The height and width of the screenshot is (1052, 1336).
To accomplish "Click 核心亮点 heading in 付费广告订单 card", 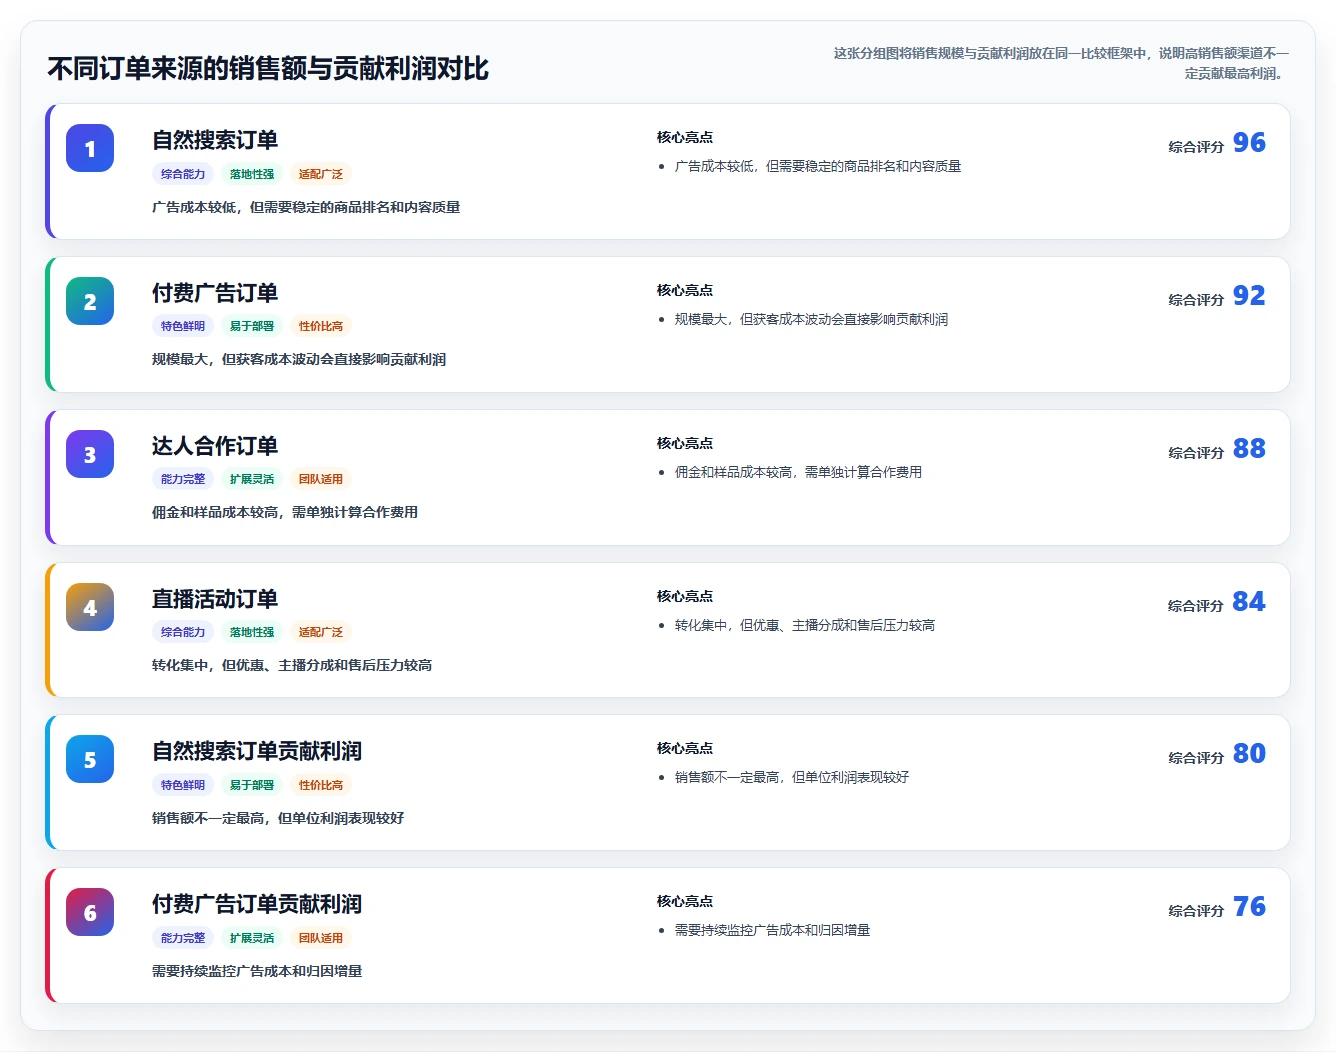I will click(x=685, y=290).
